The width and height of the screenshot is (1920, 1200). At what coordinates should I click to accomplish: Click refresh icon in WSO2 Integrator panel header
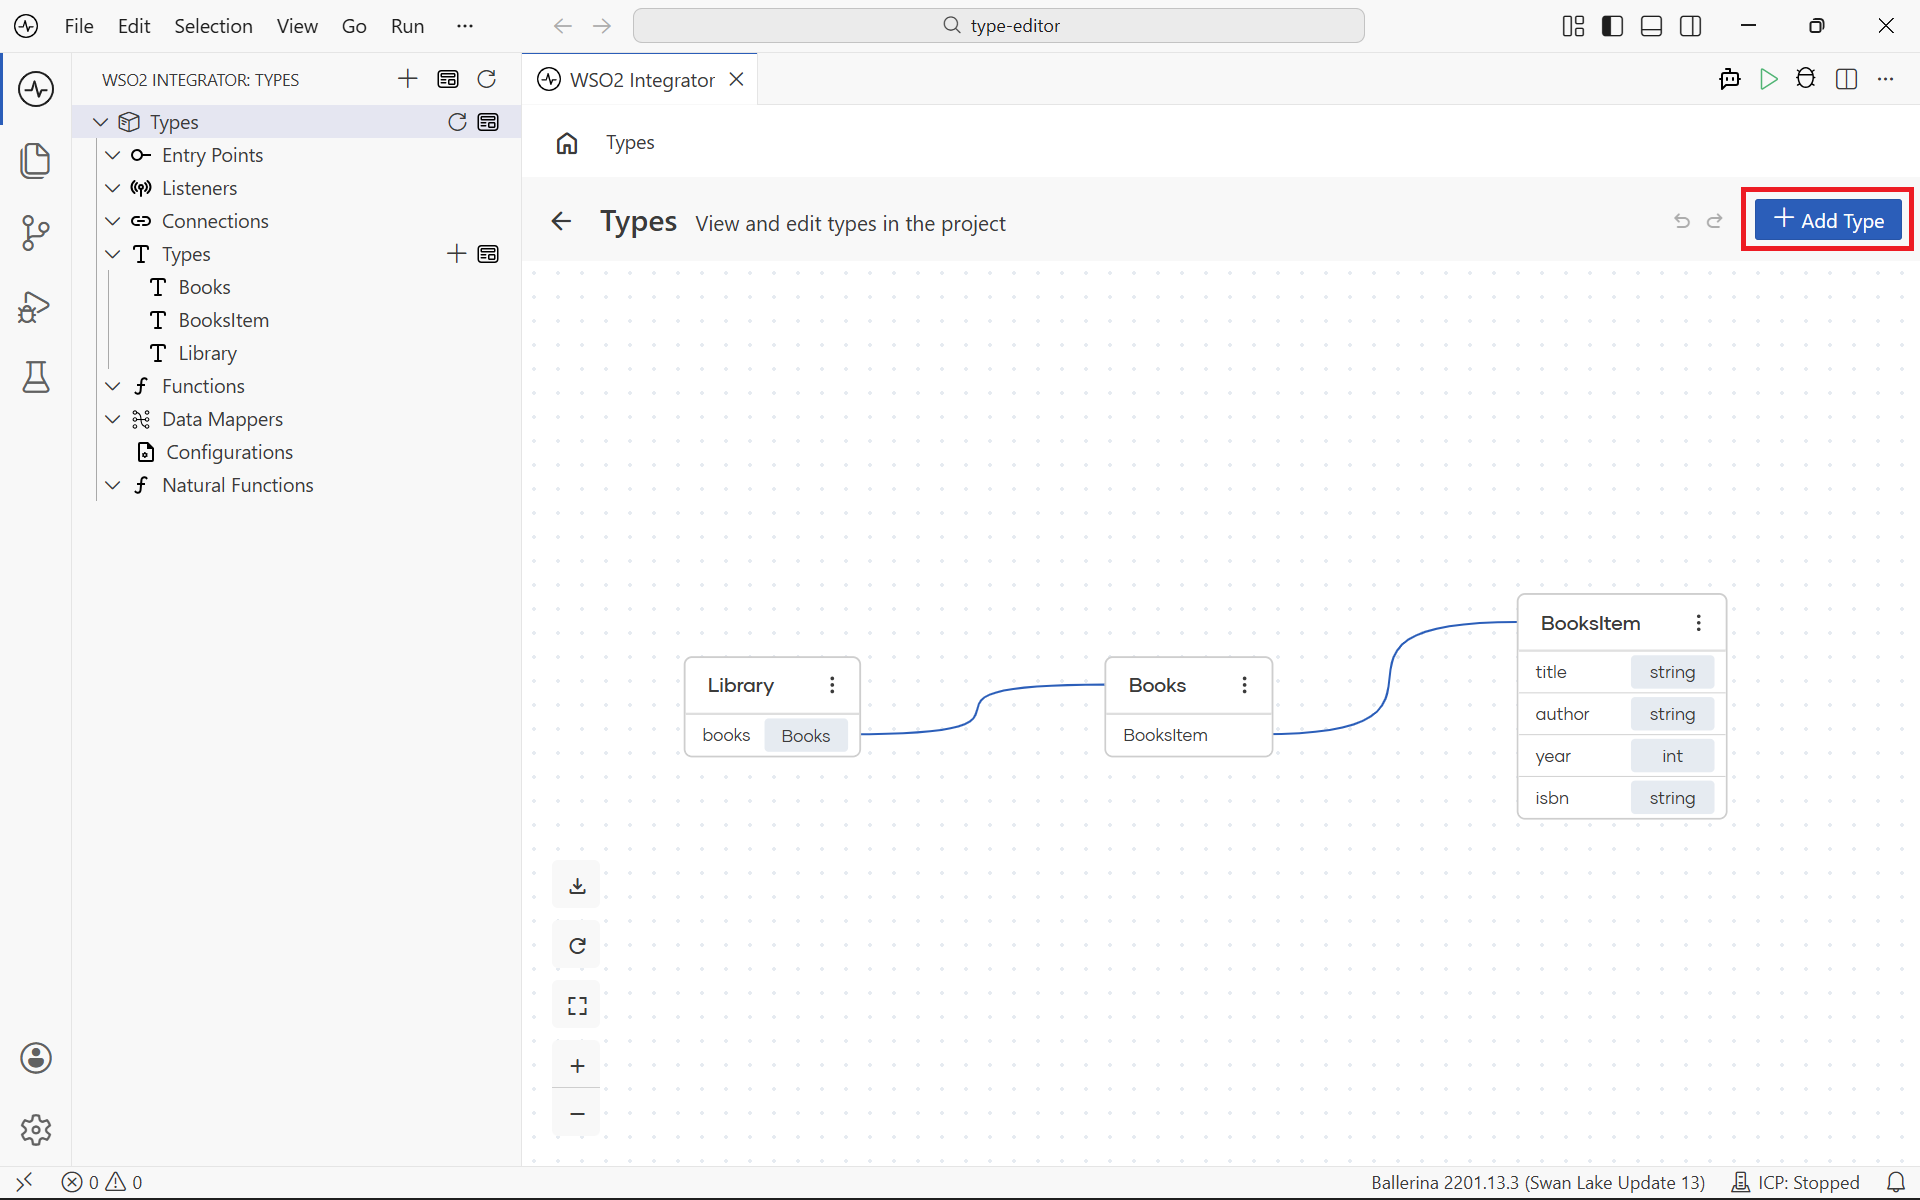click(x=487, y=79)
